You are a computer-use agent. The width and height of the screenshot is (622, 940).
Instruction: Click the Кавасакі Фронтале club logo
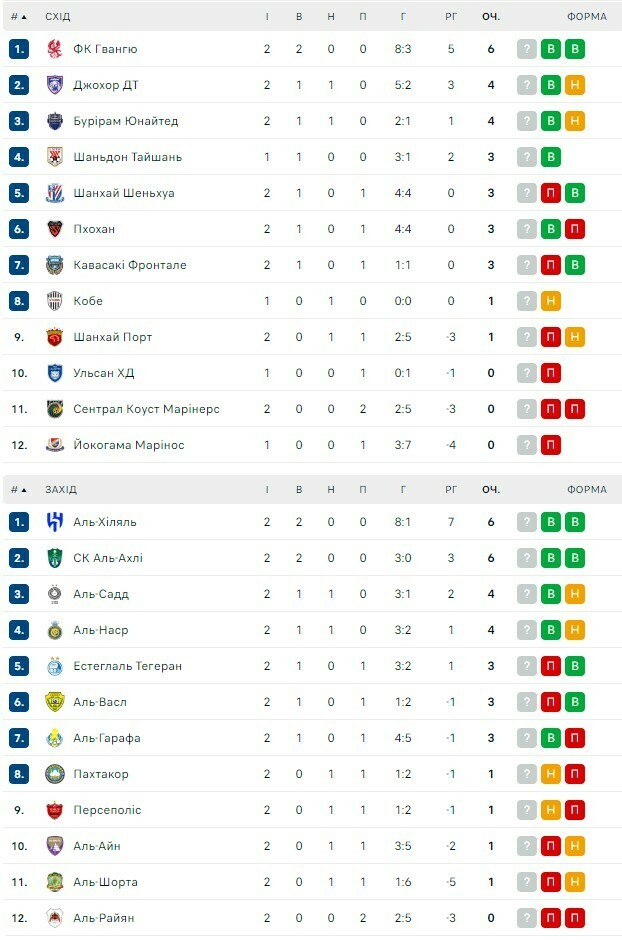[55, 265]
